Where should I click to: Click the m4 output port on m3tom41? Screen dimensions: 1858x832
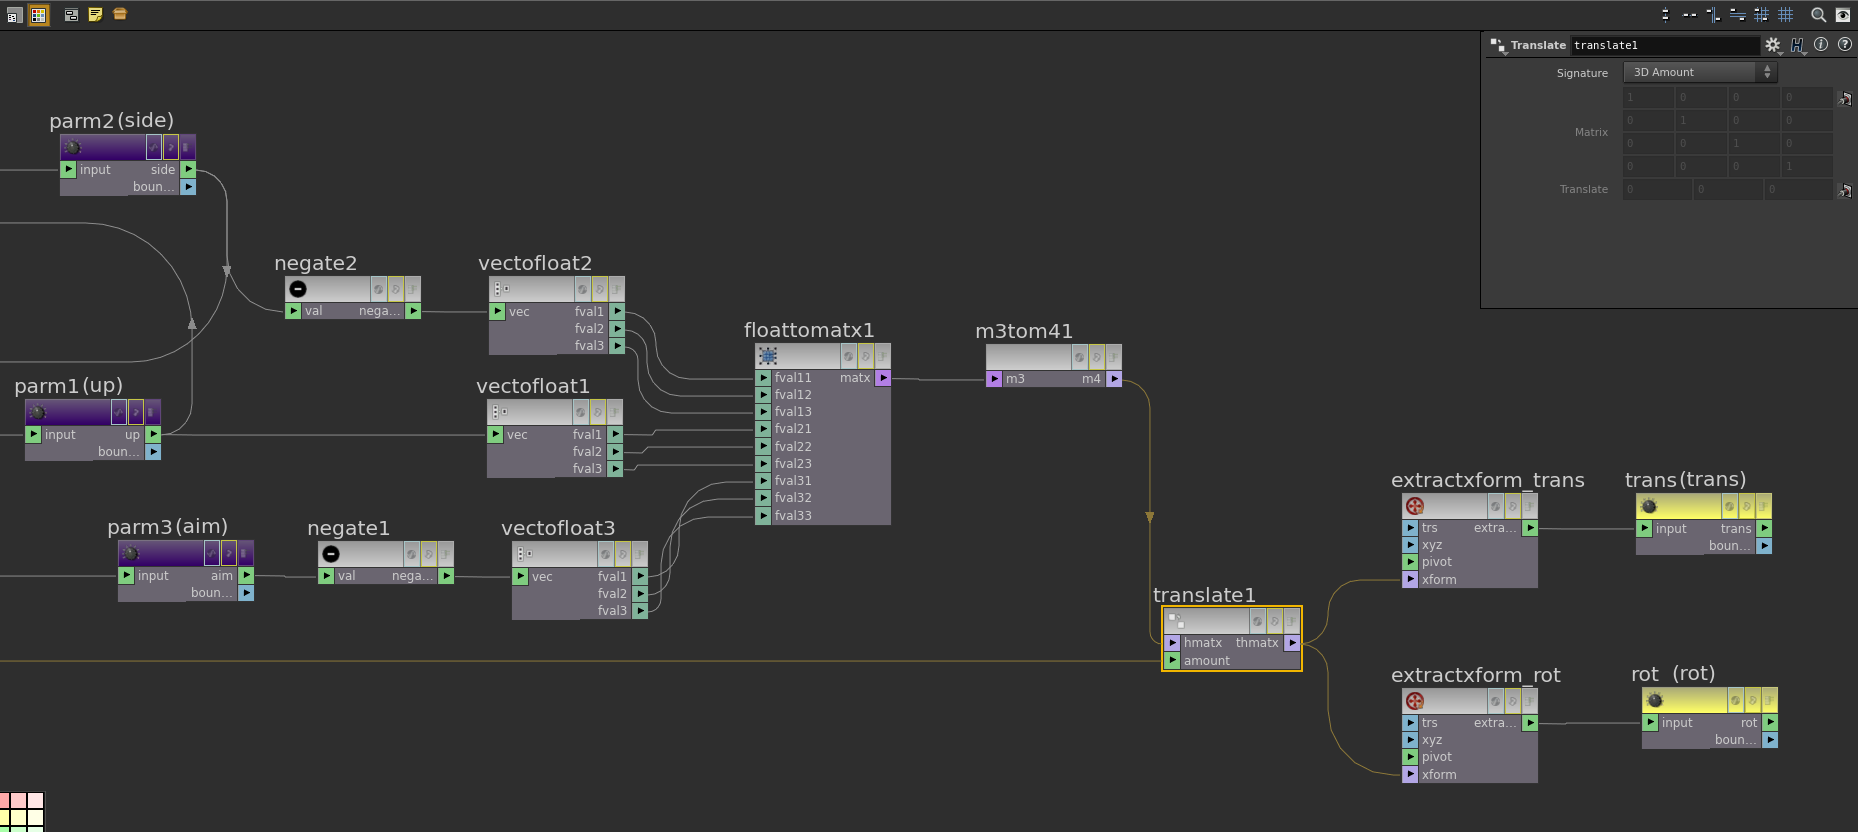pyautogui.click(x=1114, y=379)
